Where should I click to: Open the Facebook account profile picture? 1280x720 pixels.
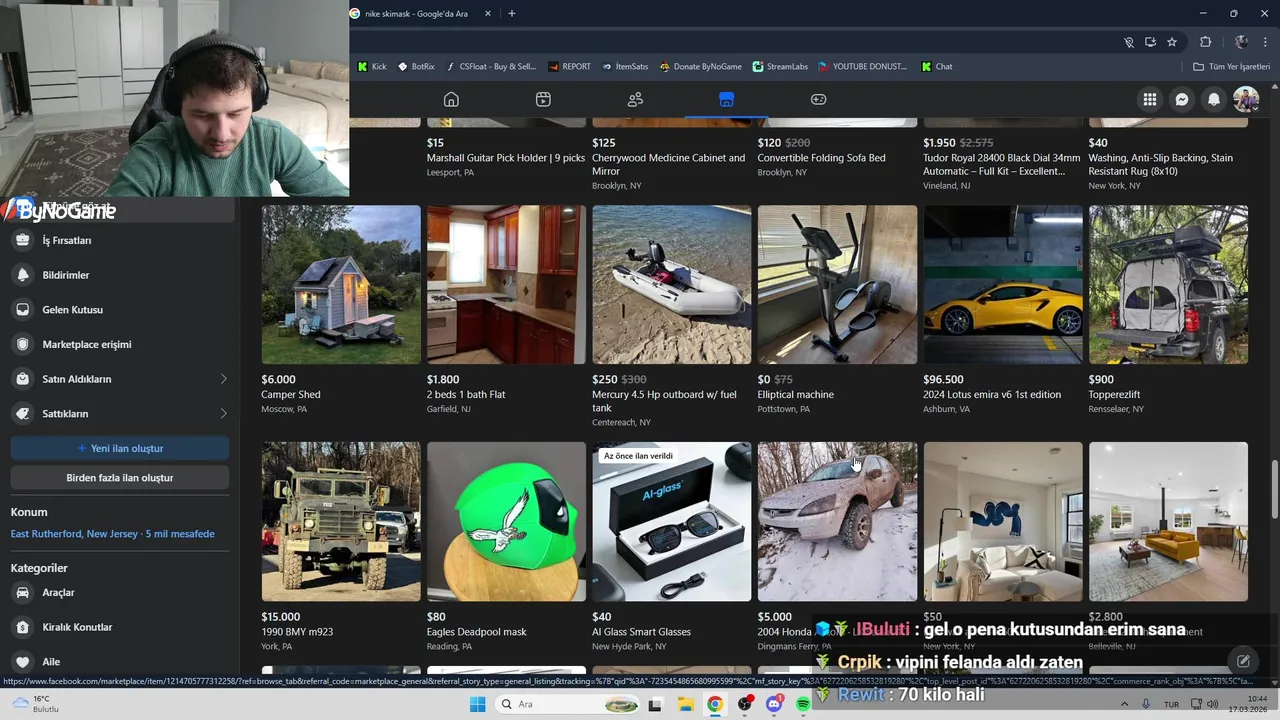(x=1246, y=99)
